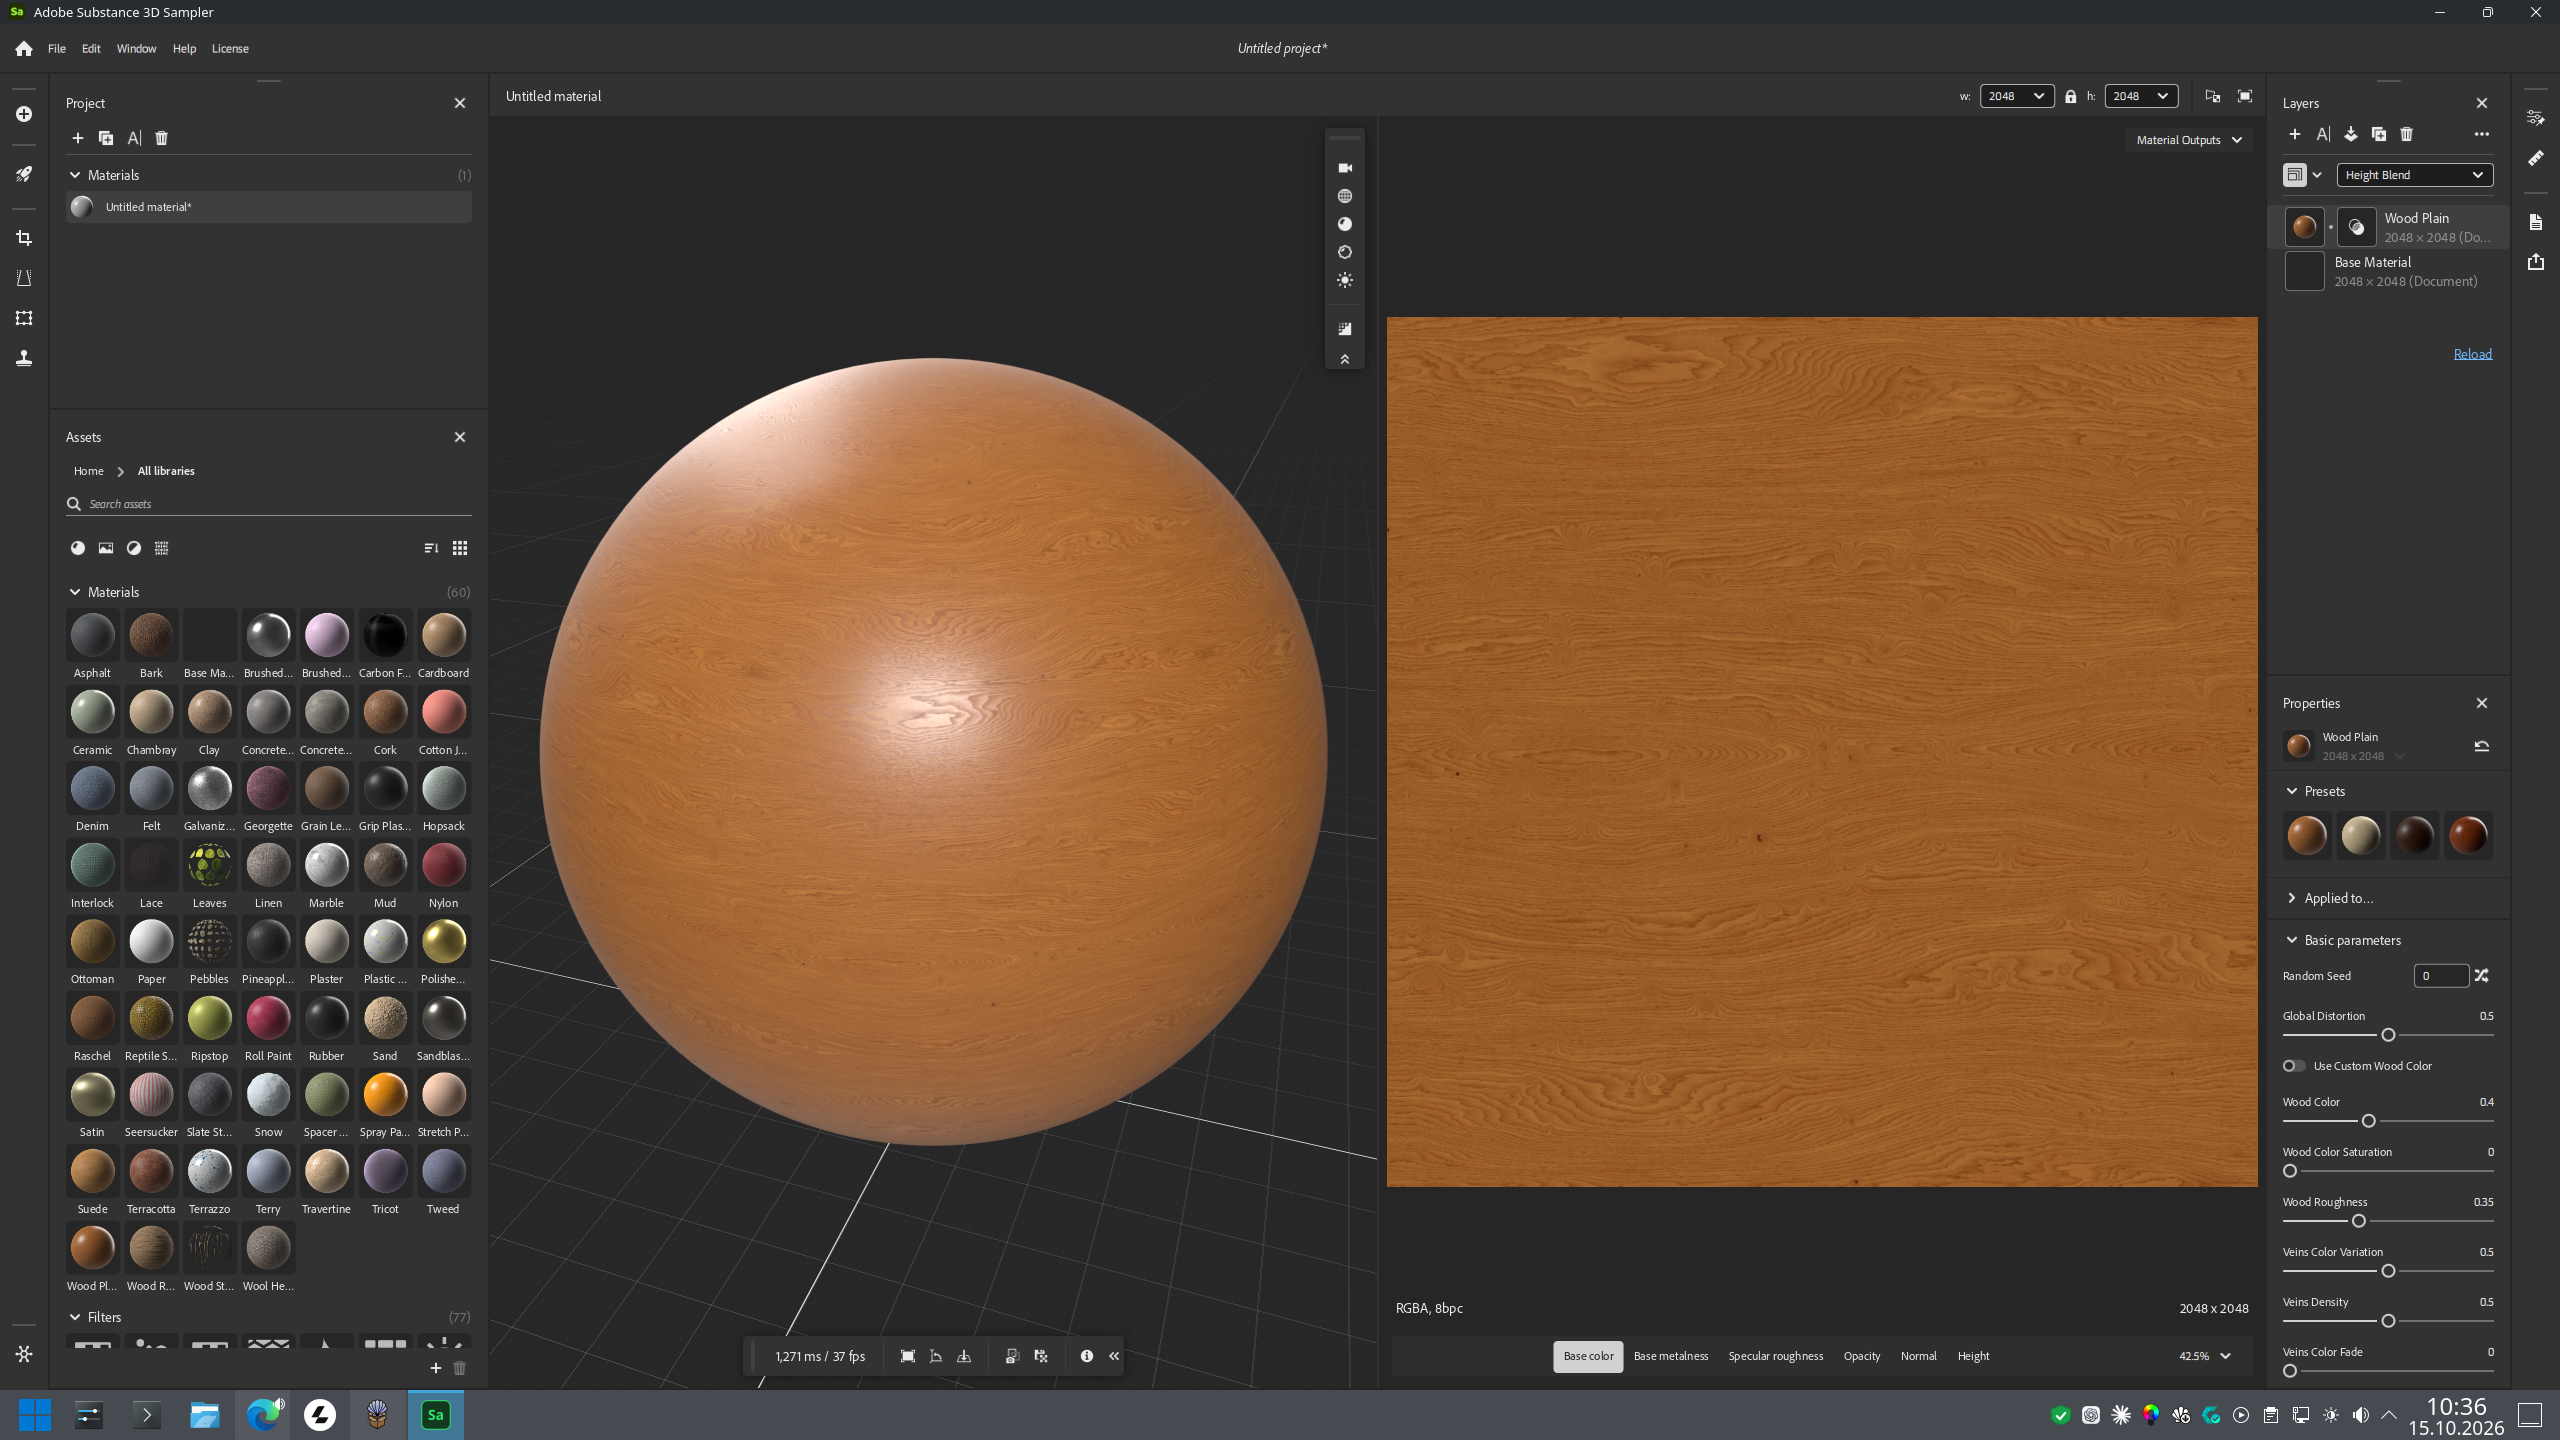This screenshot has height=1440, width=2560.
Task: Show the Specular roughness channel
Action: pyautogui.click(x=1775, y=1356)
